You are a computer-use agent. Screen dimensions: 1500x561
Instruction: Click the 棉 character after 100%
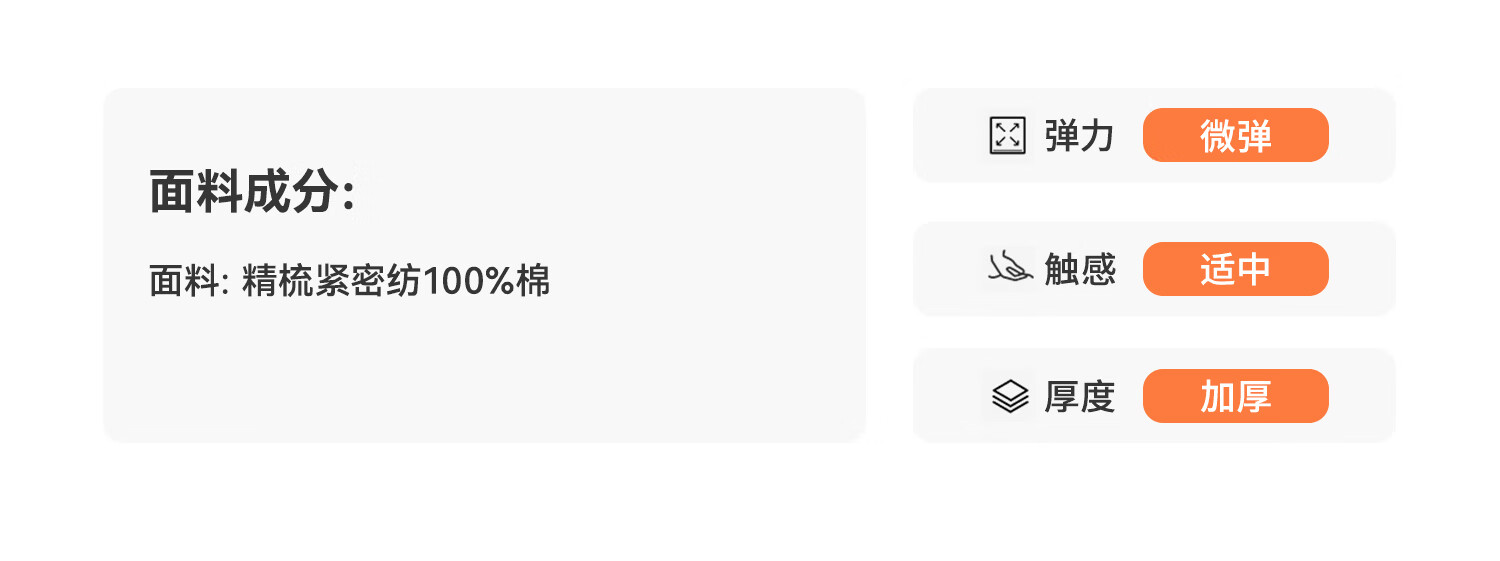click(533, 282)
